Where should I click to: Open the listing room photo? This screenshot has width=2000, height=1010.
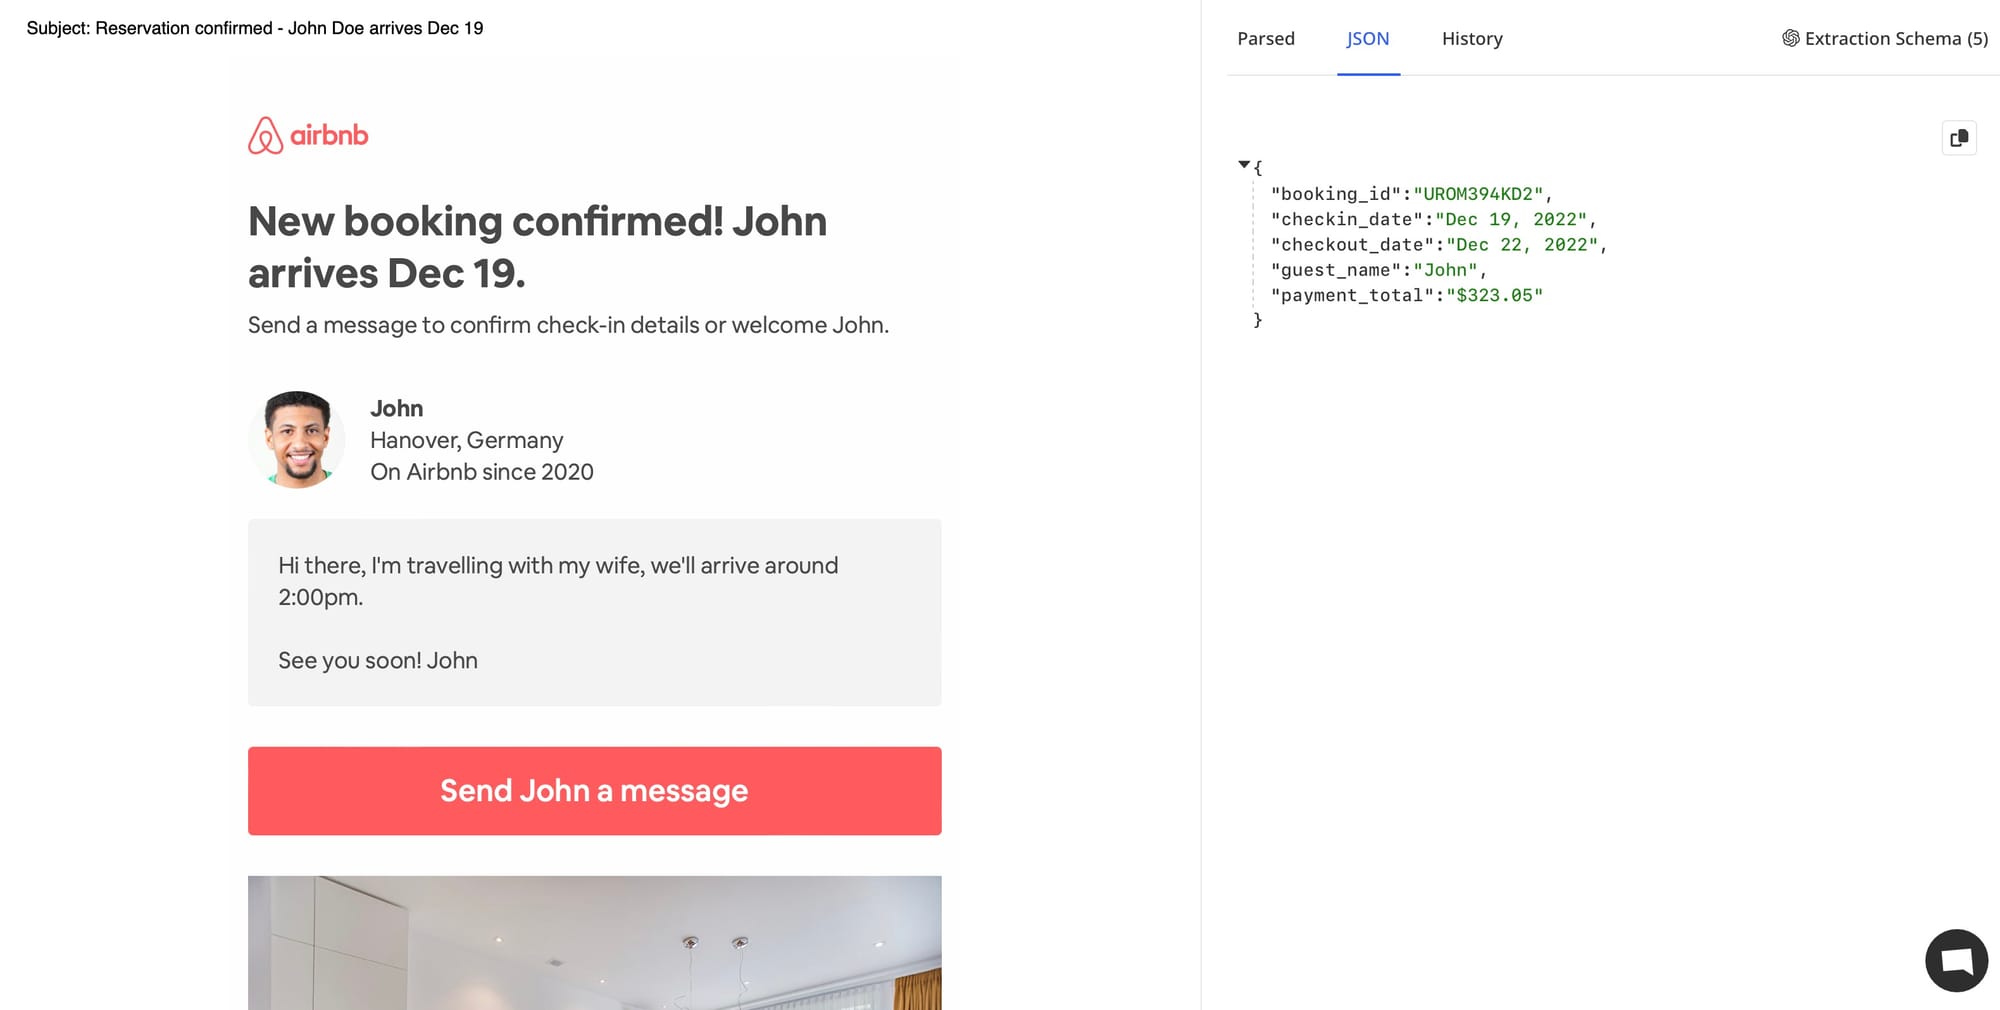[x=594, y=942]
